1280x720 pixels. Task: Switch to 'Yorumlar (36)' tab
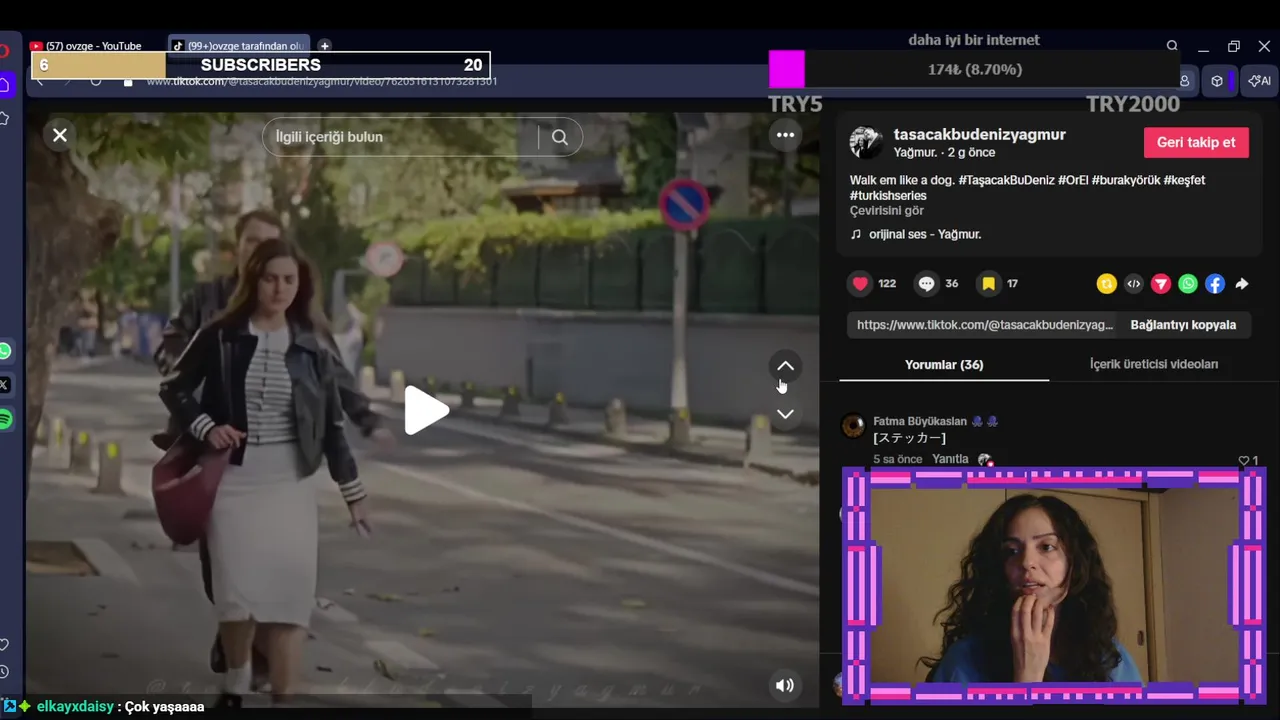pyautogui.click(x=944, y=365)
